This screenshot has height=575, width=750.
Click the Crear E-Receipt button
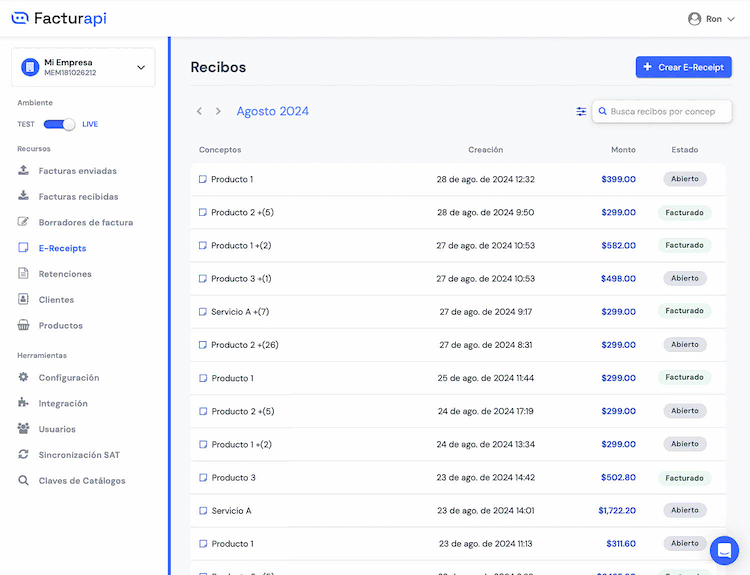tap(683, 67)
